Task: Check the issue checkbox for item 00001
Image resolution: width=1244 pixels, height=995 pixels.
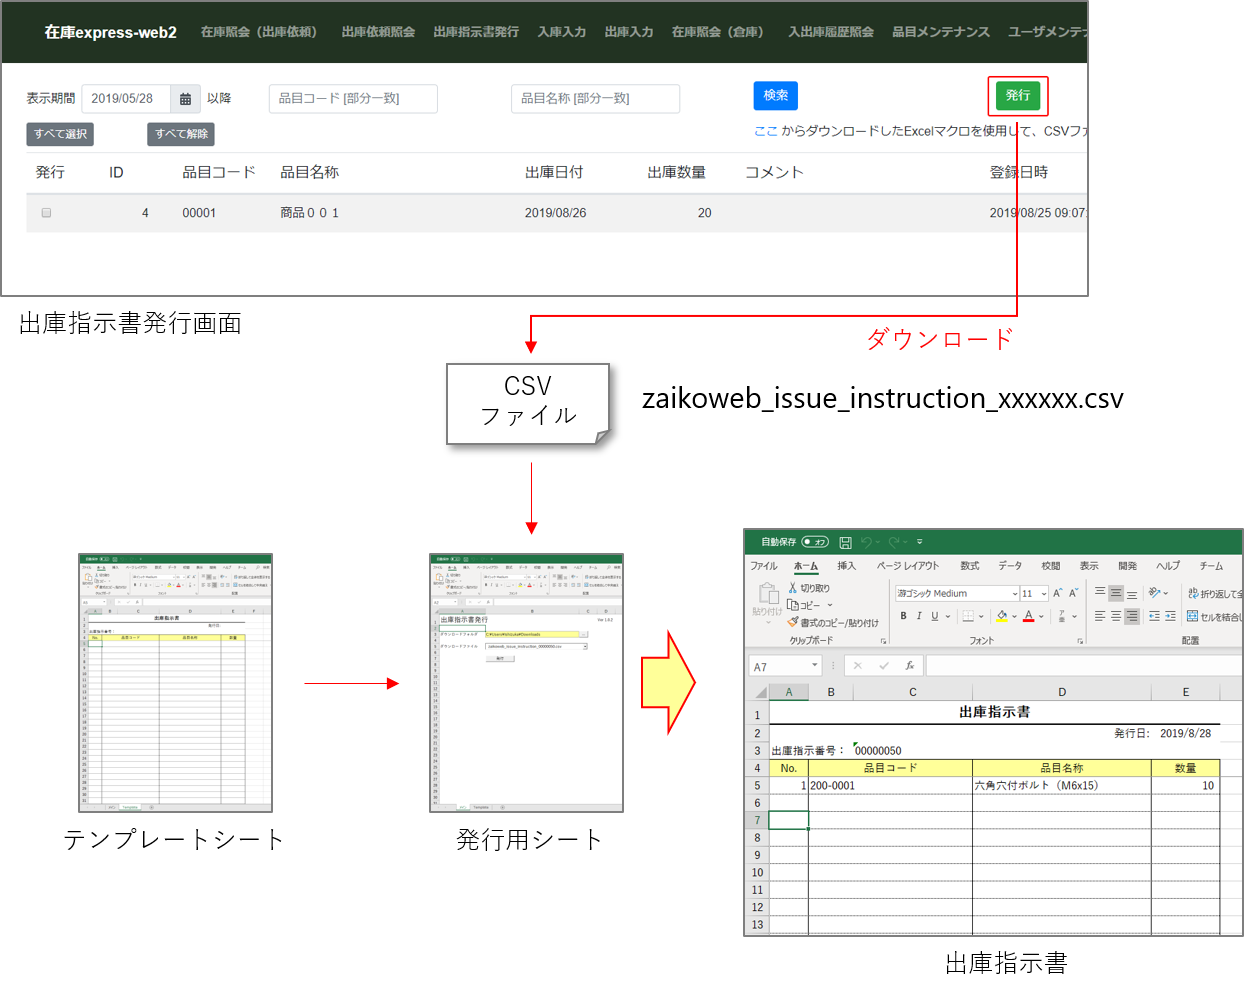Action: [46, 213]
